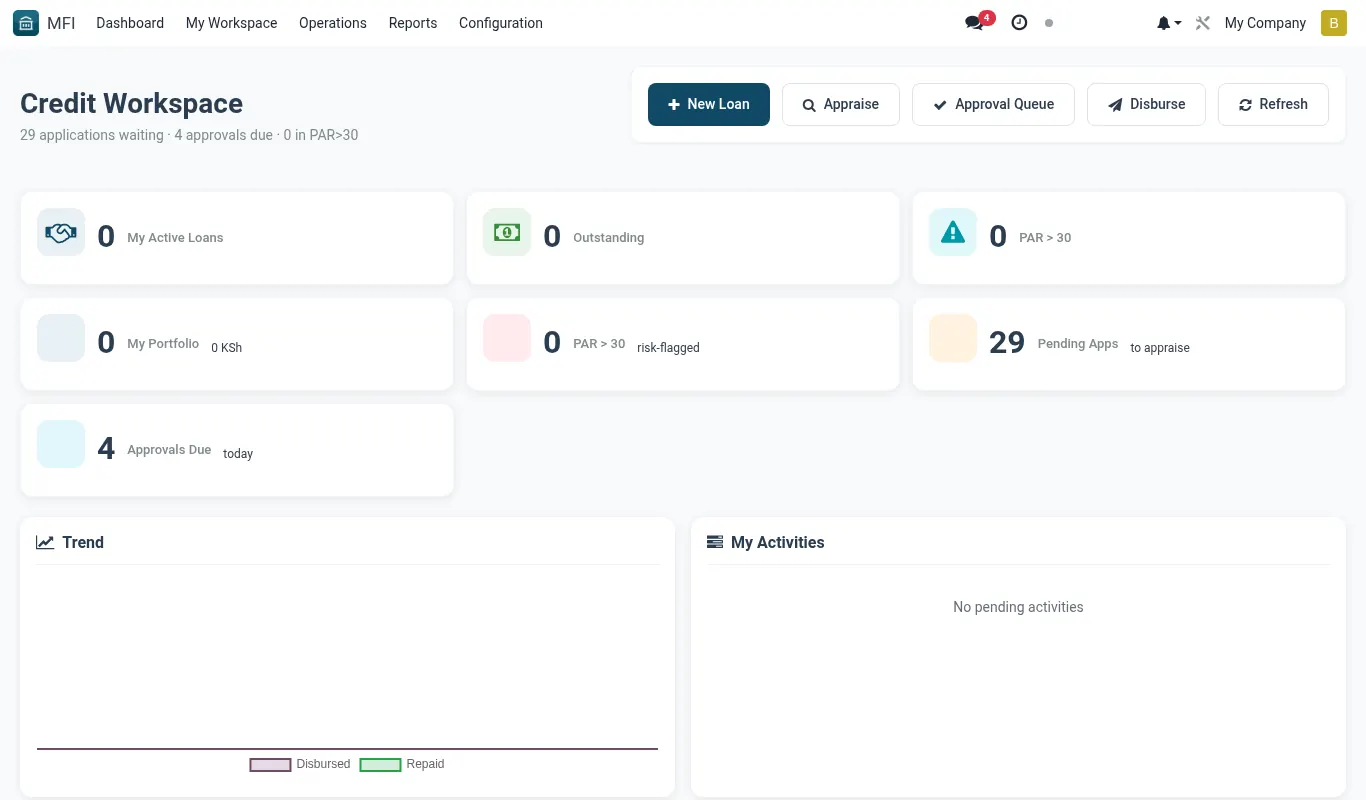Image resolution: width=1366 pixels, height=800 pixels.
Task: Click the My Activities list icon
Action: tap(715, 542)
